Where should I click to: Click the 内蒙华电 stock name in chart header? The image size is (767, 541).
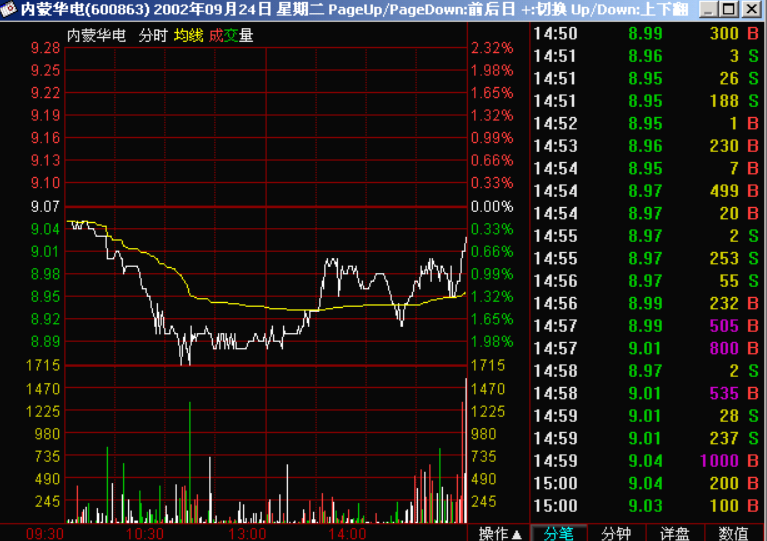pos(97,35)
